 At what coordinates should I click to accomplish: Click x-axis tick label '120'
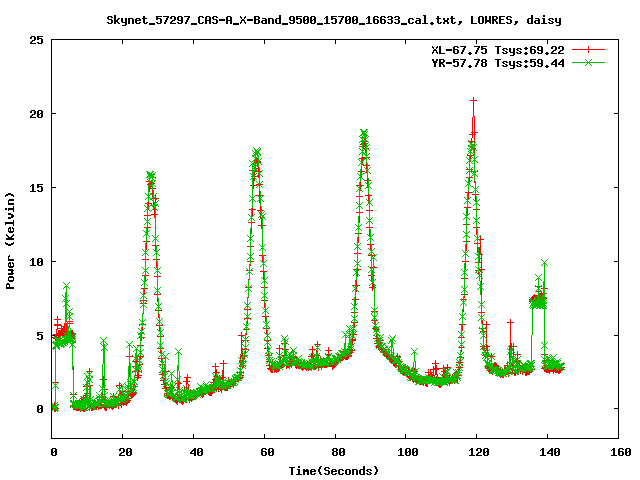pos(479,452)
